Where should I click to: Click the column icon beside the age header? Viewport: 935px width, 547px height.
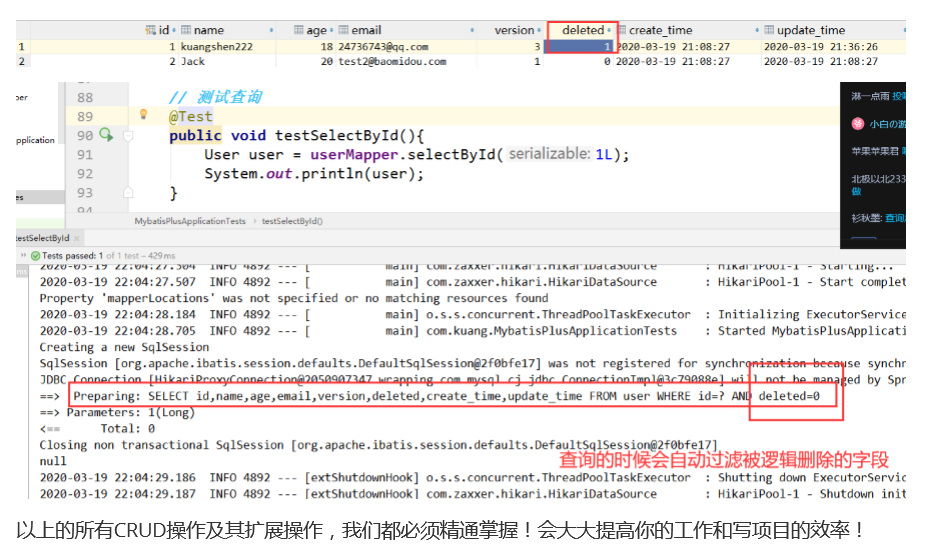299,30
